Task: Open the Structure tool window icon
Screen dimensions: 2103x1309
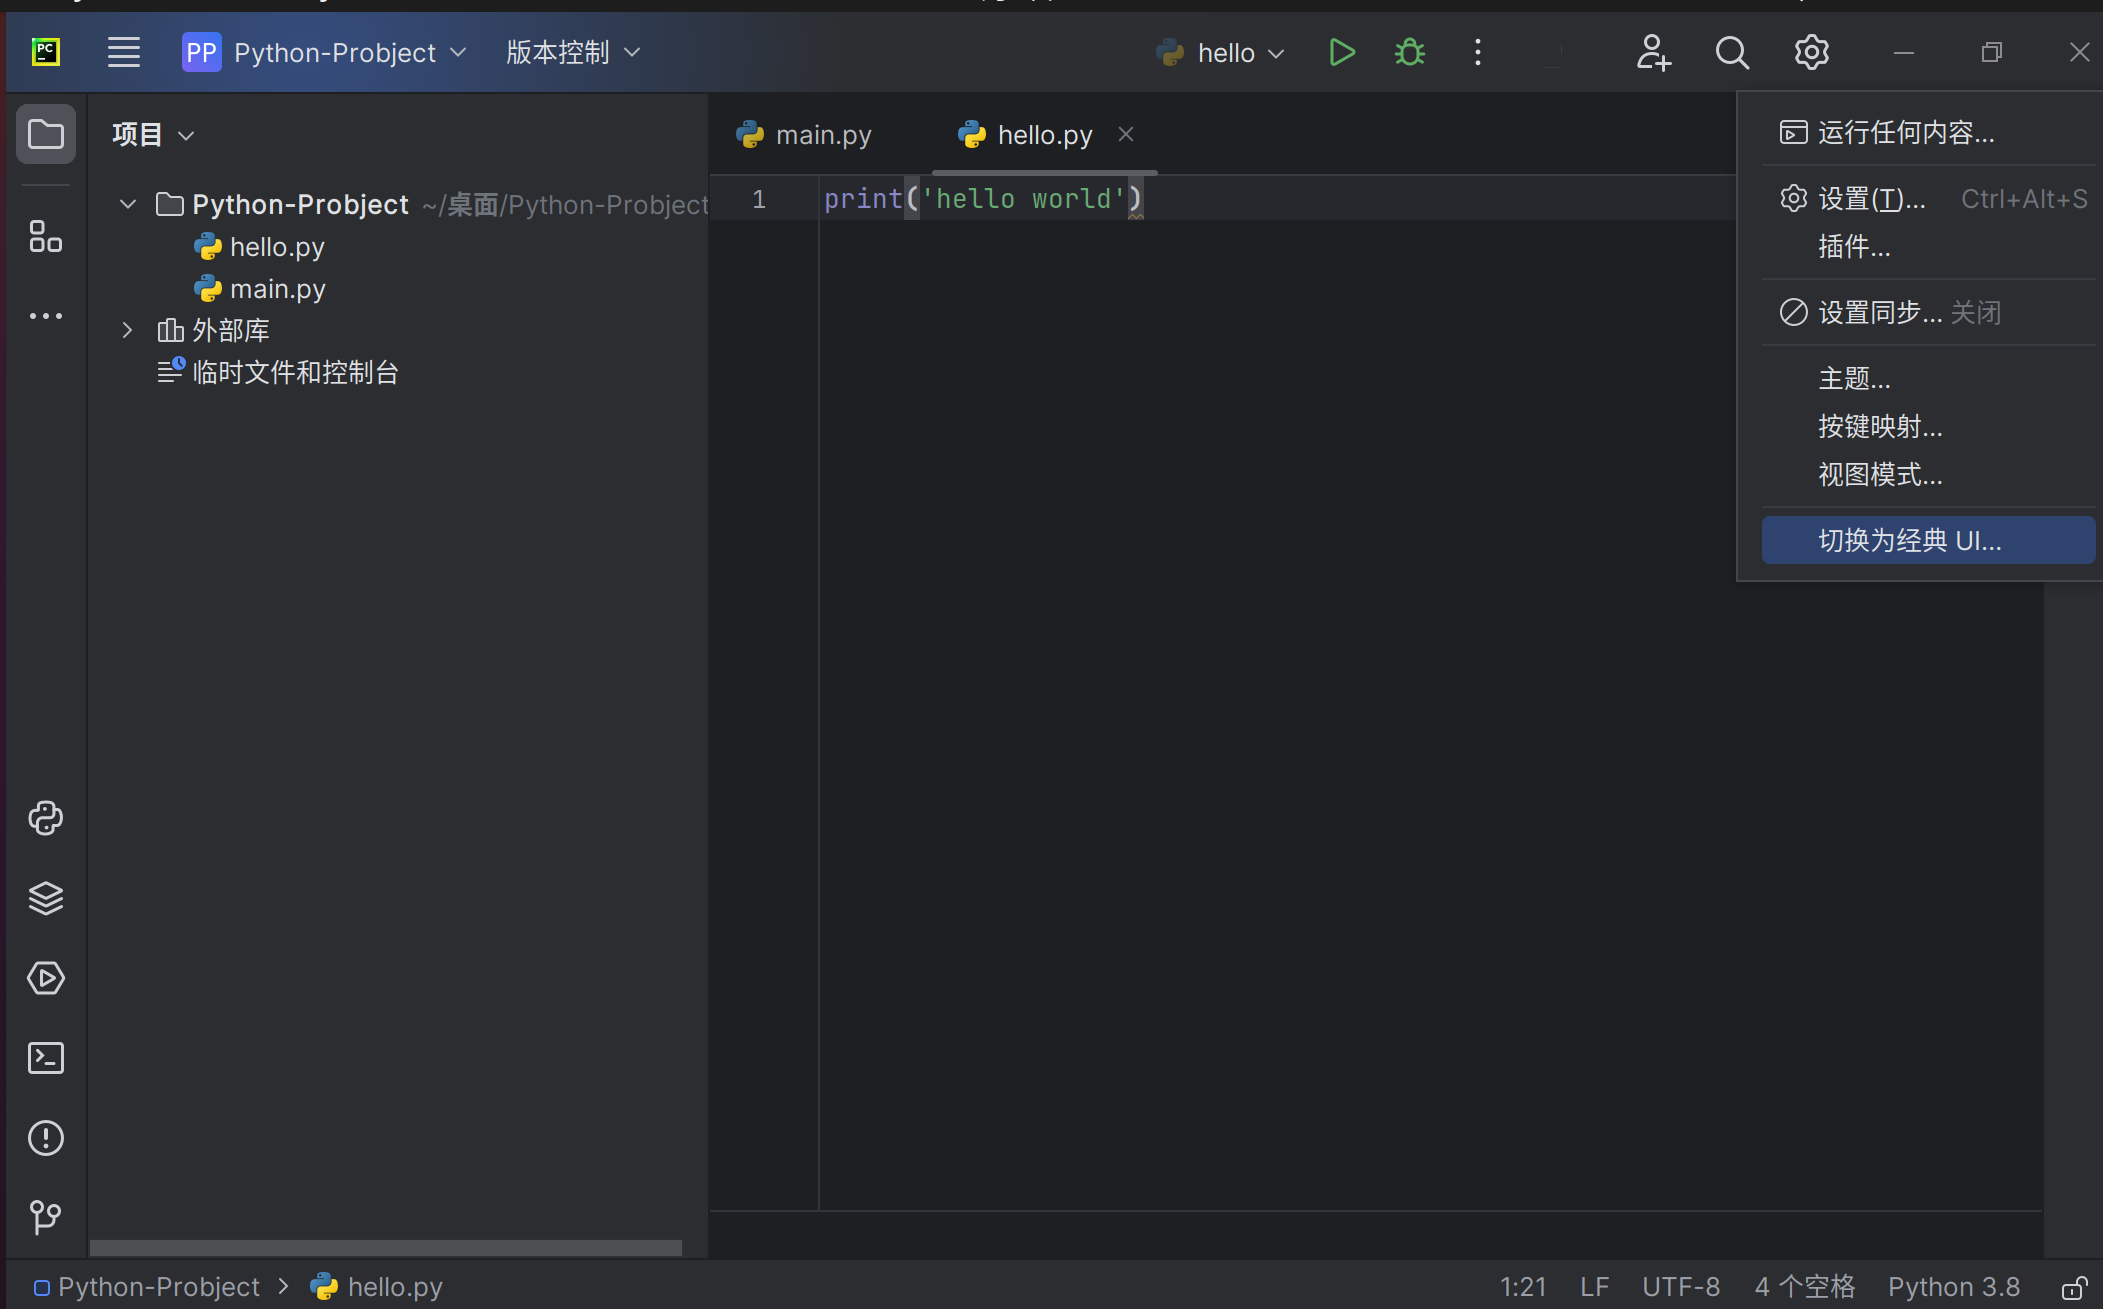Action: click(46, 237)
